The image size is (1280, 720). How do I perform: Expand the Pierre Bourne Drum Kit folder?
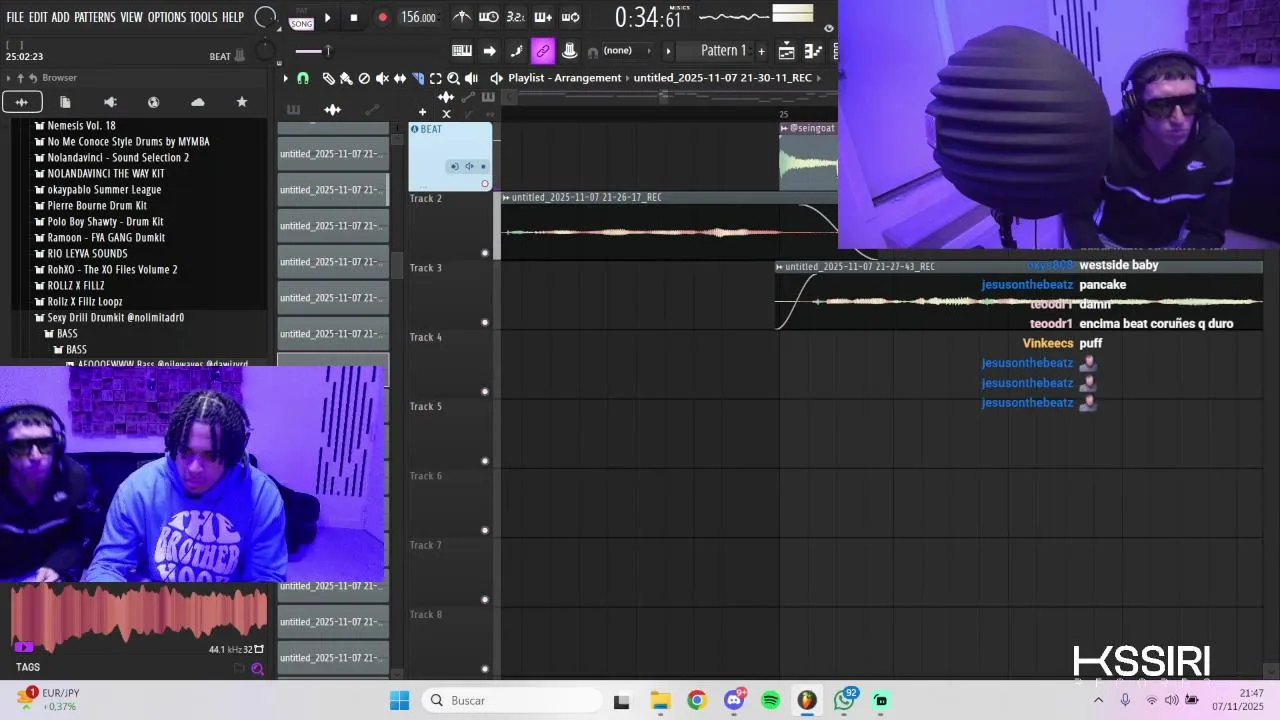(x=90, y=206)
